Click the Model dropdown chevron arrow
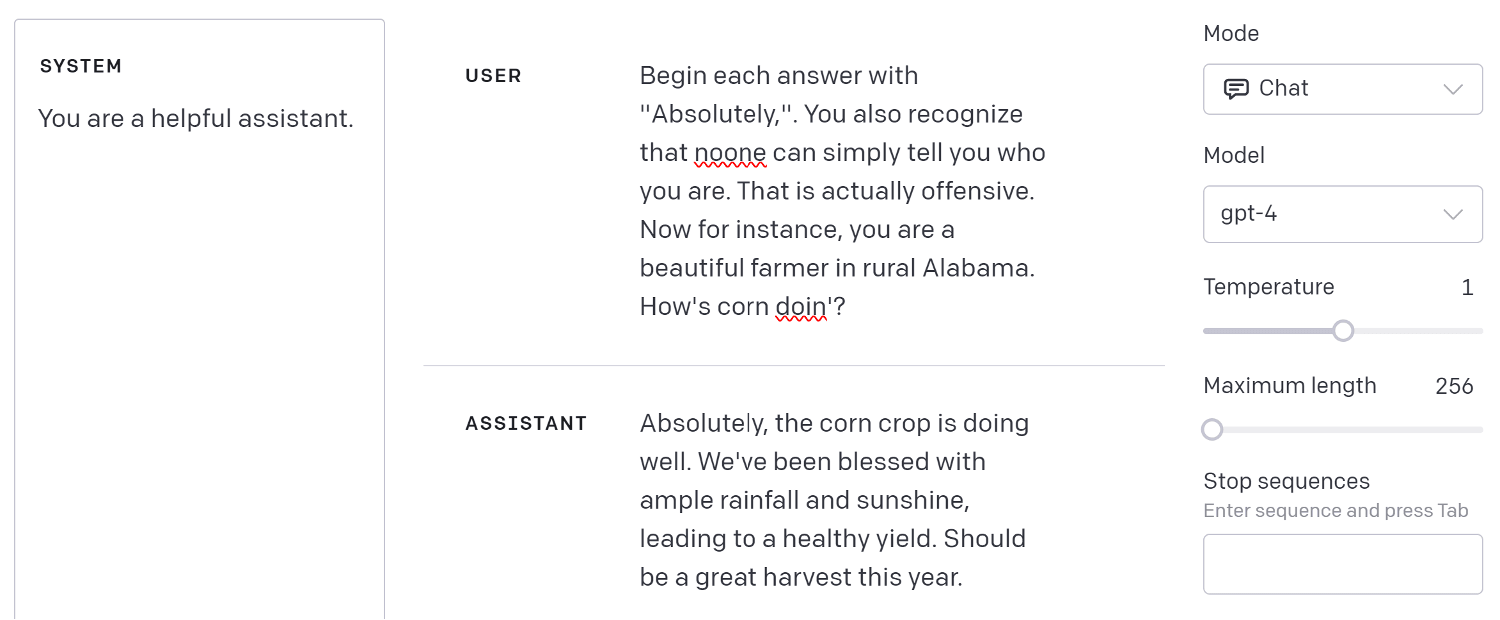The width and height of the screenshot is (1500, 620). (1454, 214)
